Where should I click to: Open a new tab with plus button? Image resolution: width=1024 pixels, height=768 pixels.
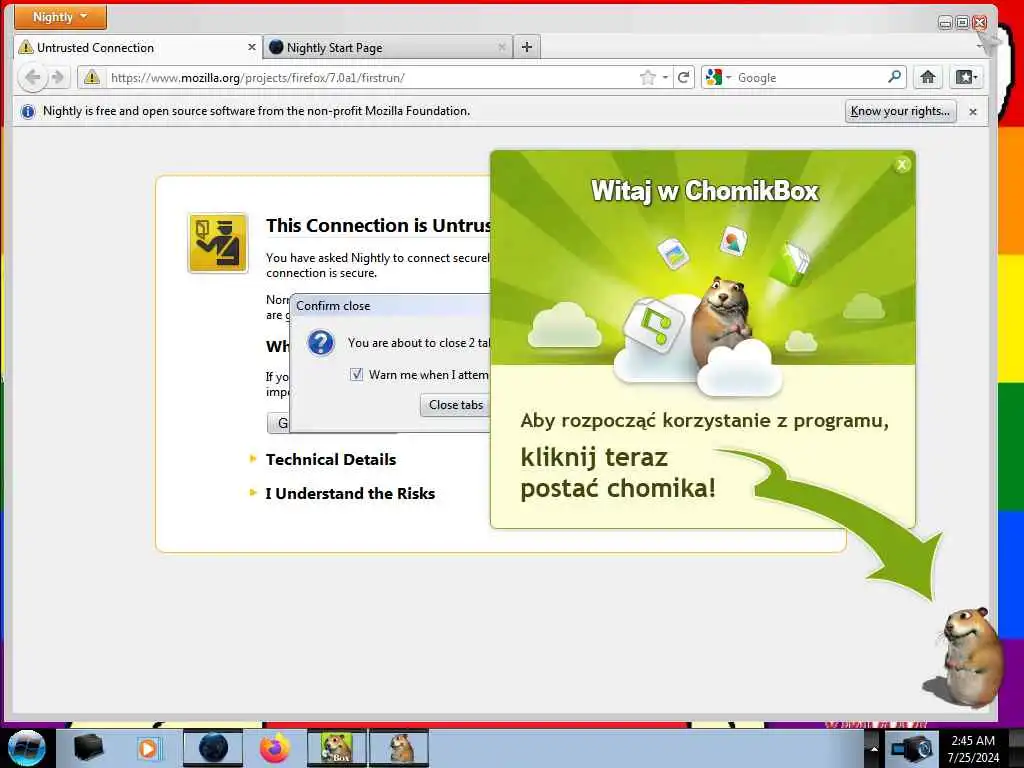[x=527, y=47]
